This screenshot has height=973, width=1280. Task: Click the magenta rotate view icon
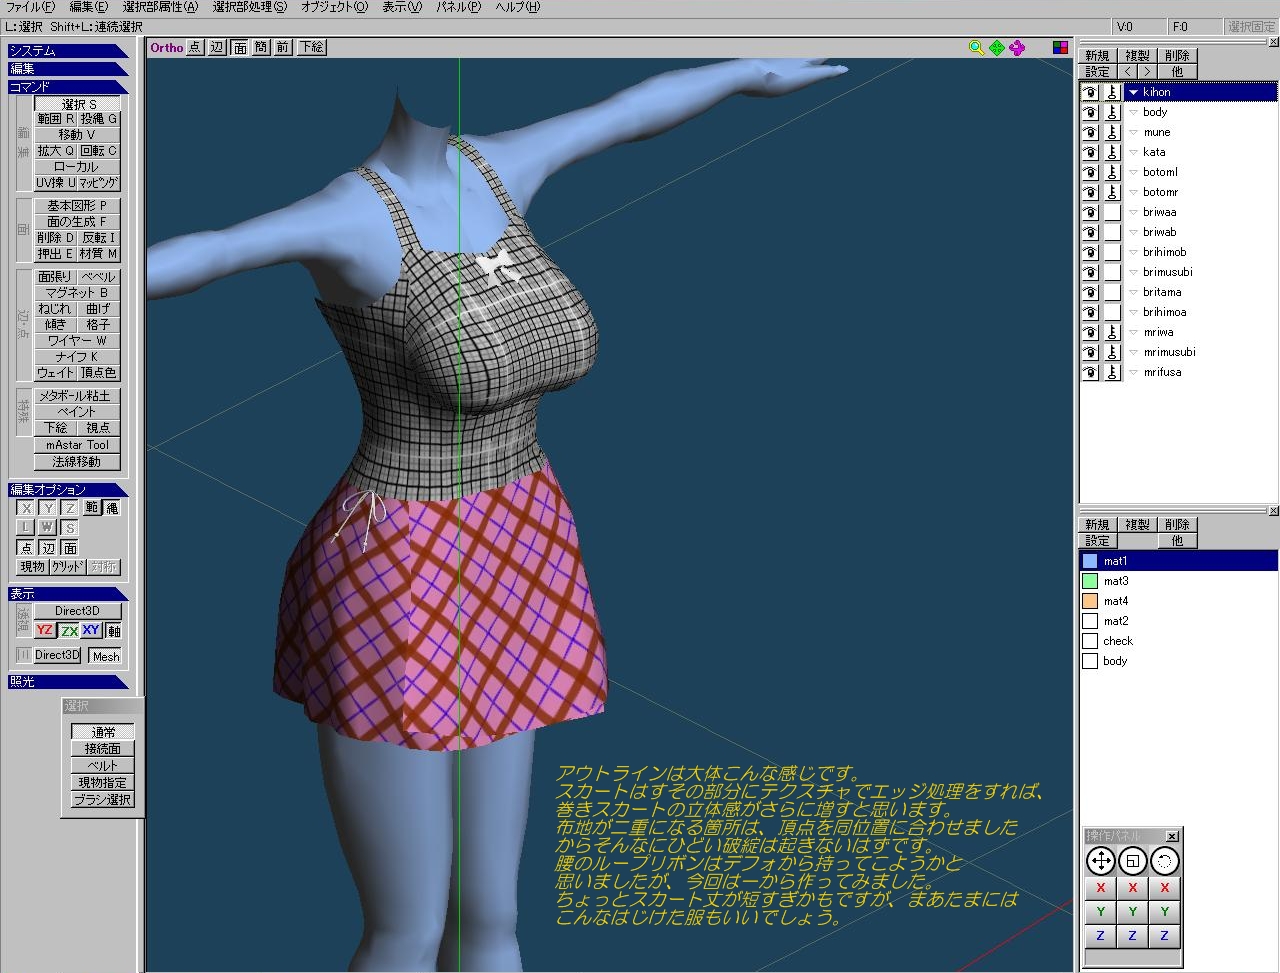tap(1017, 47)
